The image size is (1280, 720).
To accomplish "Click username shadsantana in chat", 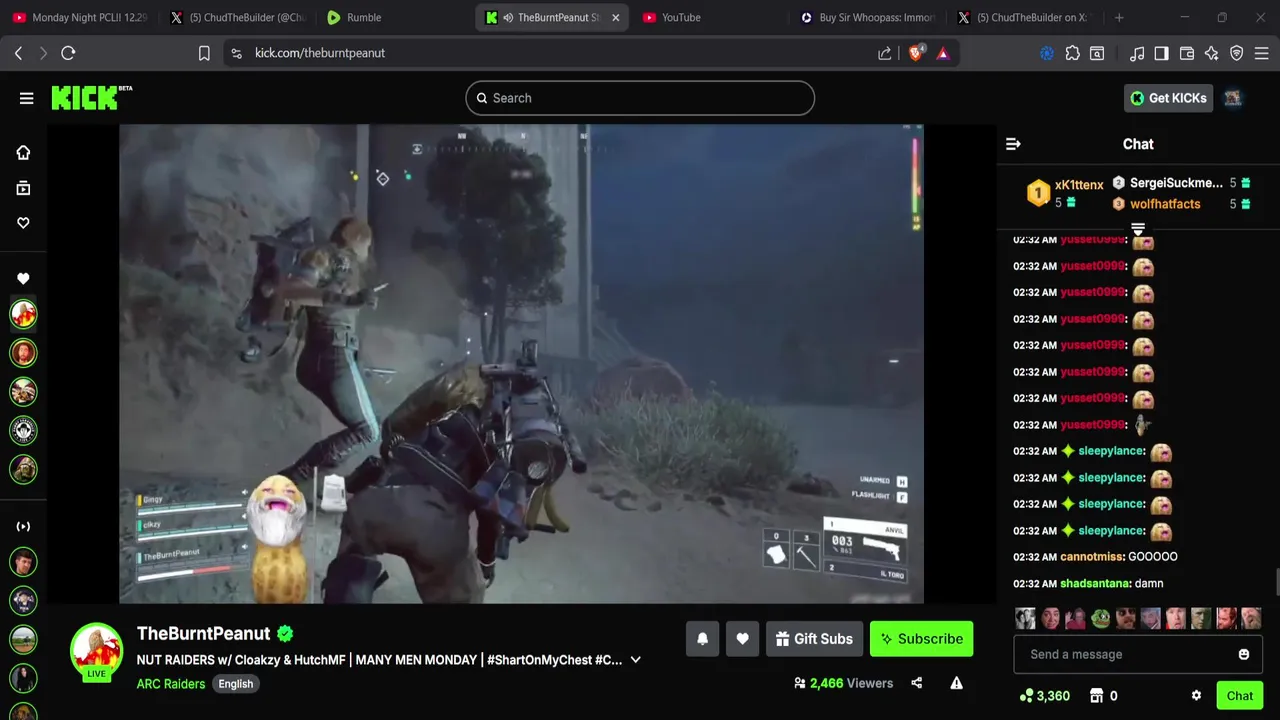I will (1094, 583).
